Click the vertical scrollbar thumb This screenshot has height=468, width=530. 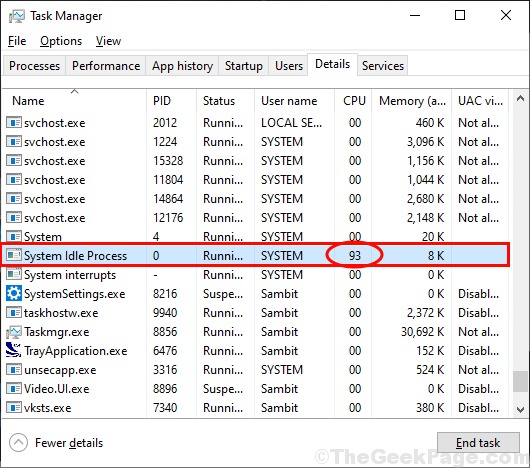coord(520,381)
